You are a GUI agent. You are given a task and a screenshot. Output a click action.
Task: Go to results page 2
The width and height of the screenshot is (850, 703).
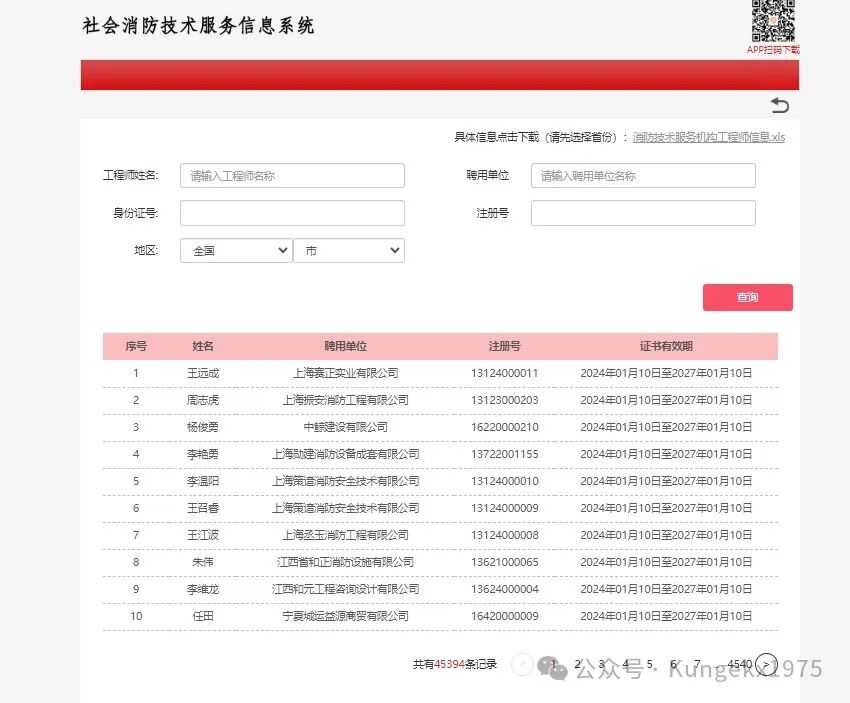click(578, 663)
